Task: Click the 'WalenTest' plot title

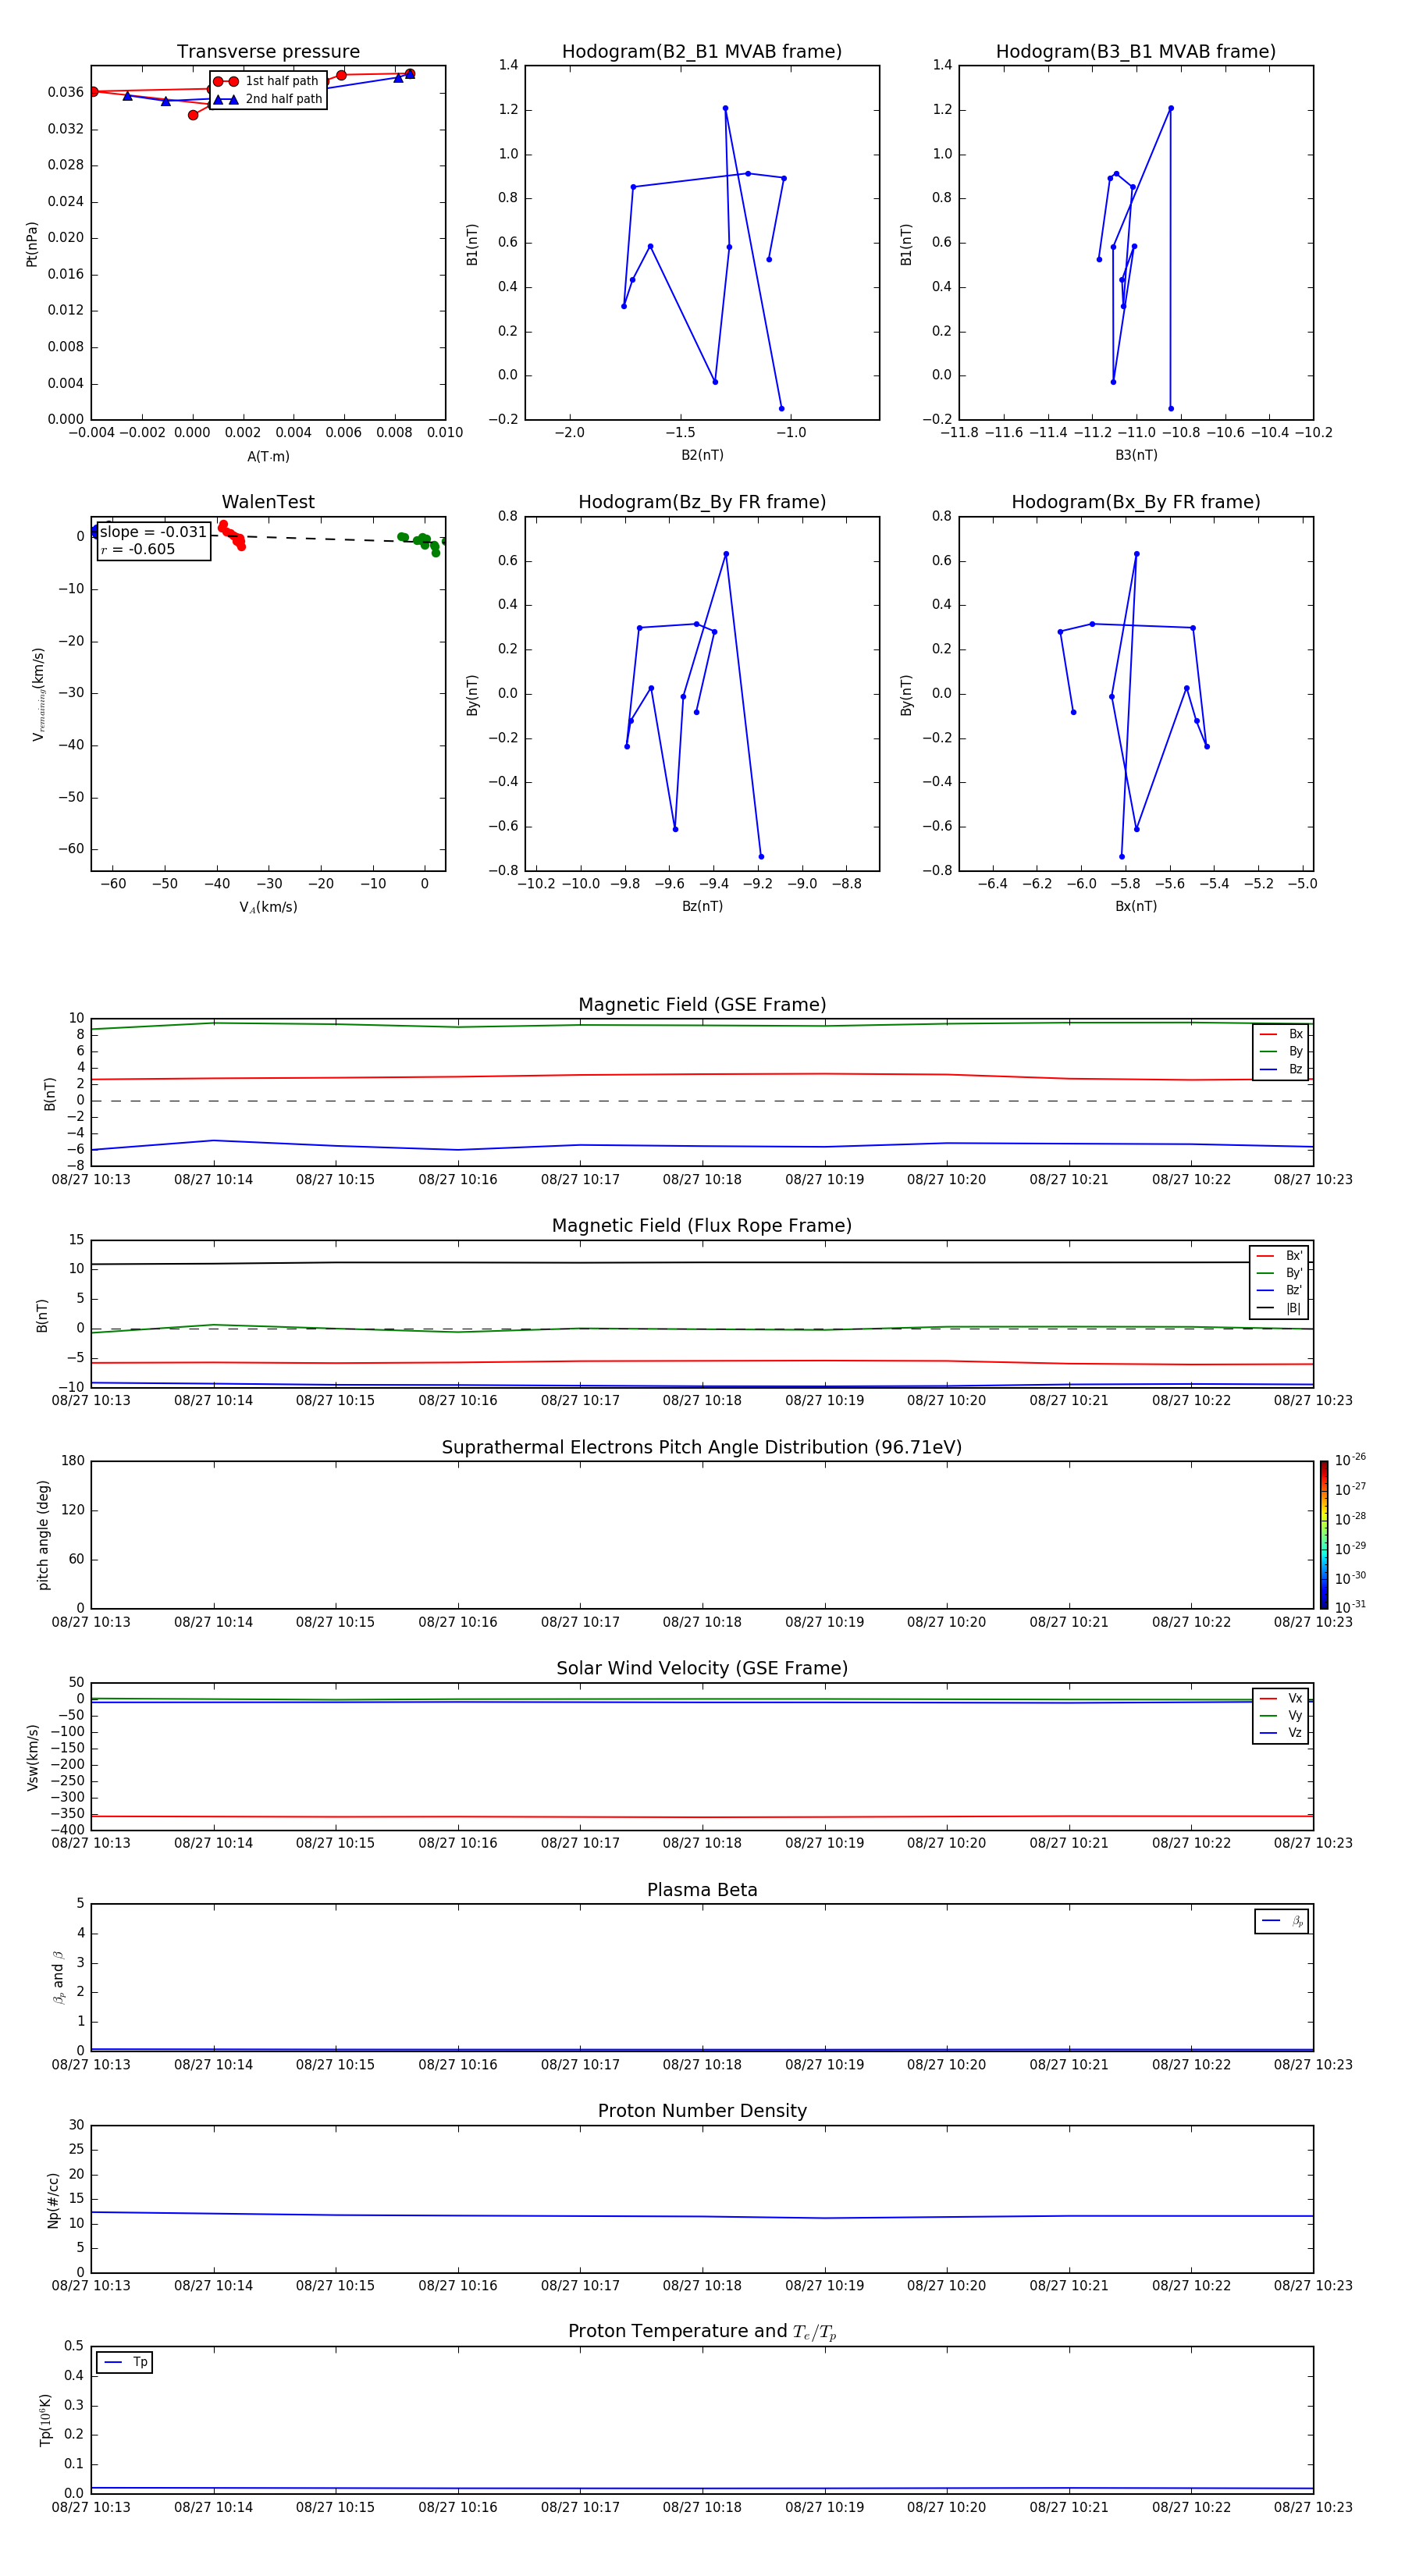Action: pos(268,502)
